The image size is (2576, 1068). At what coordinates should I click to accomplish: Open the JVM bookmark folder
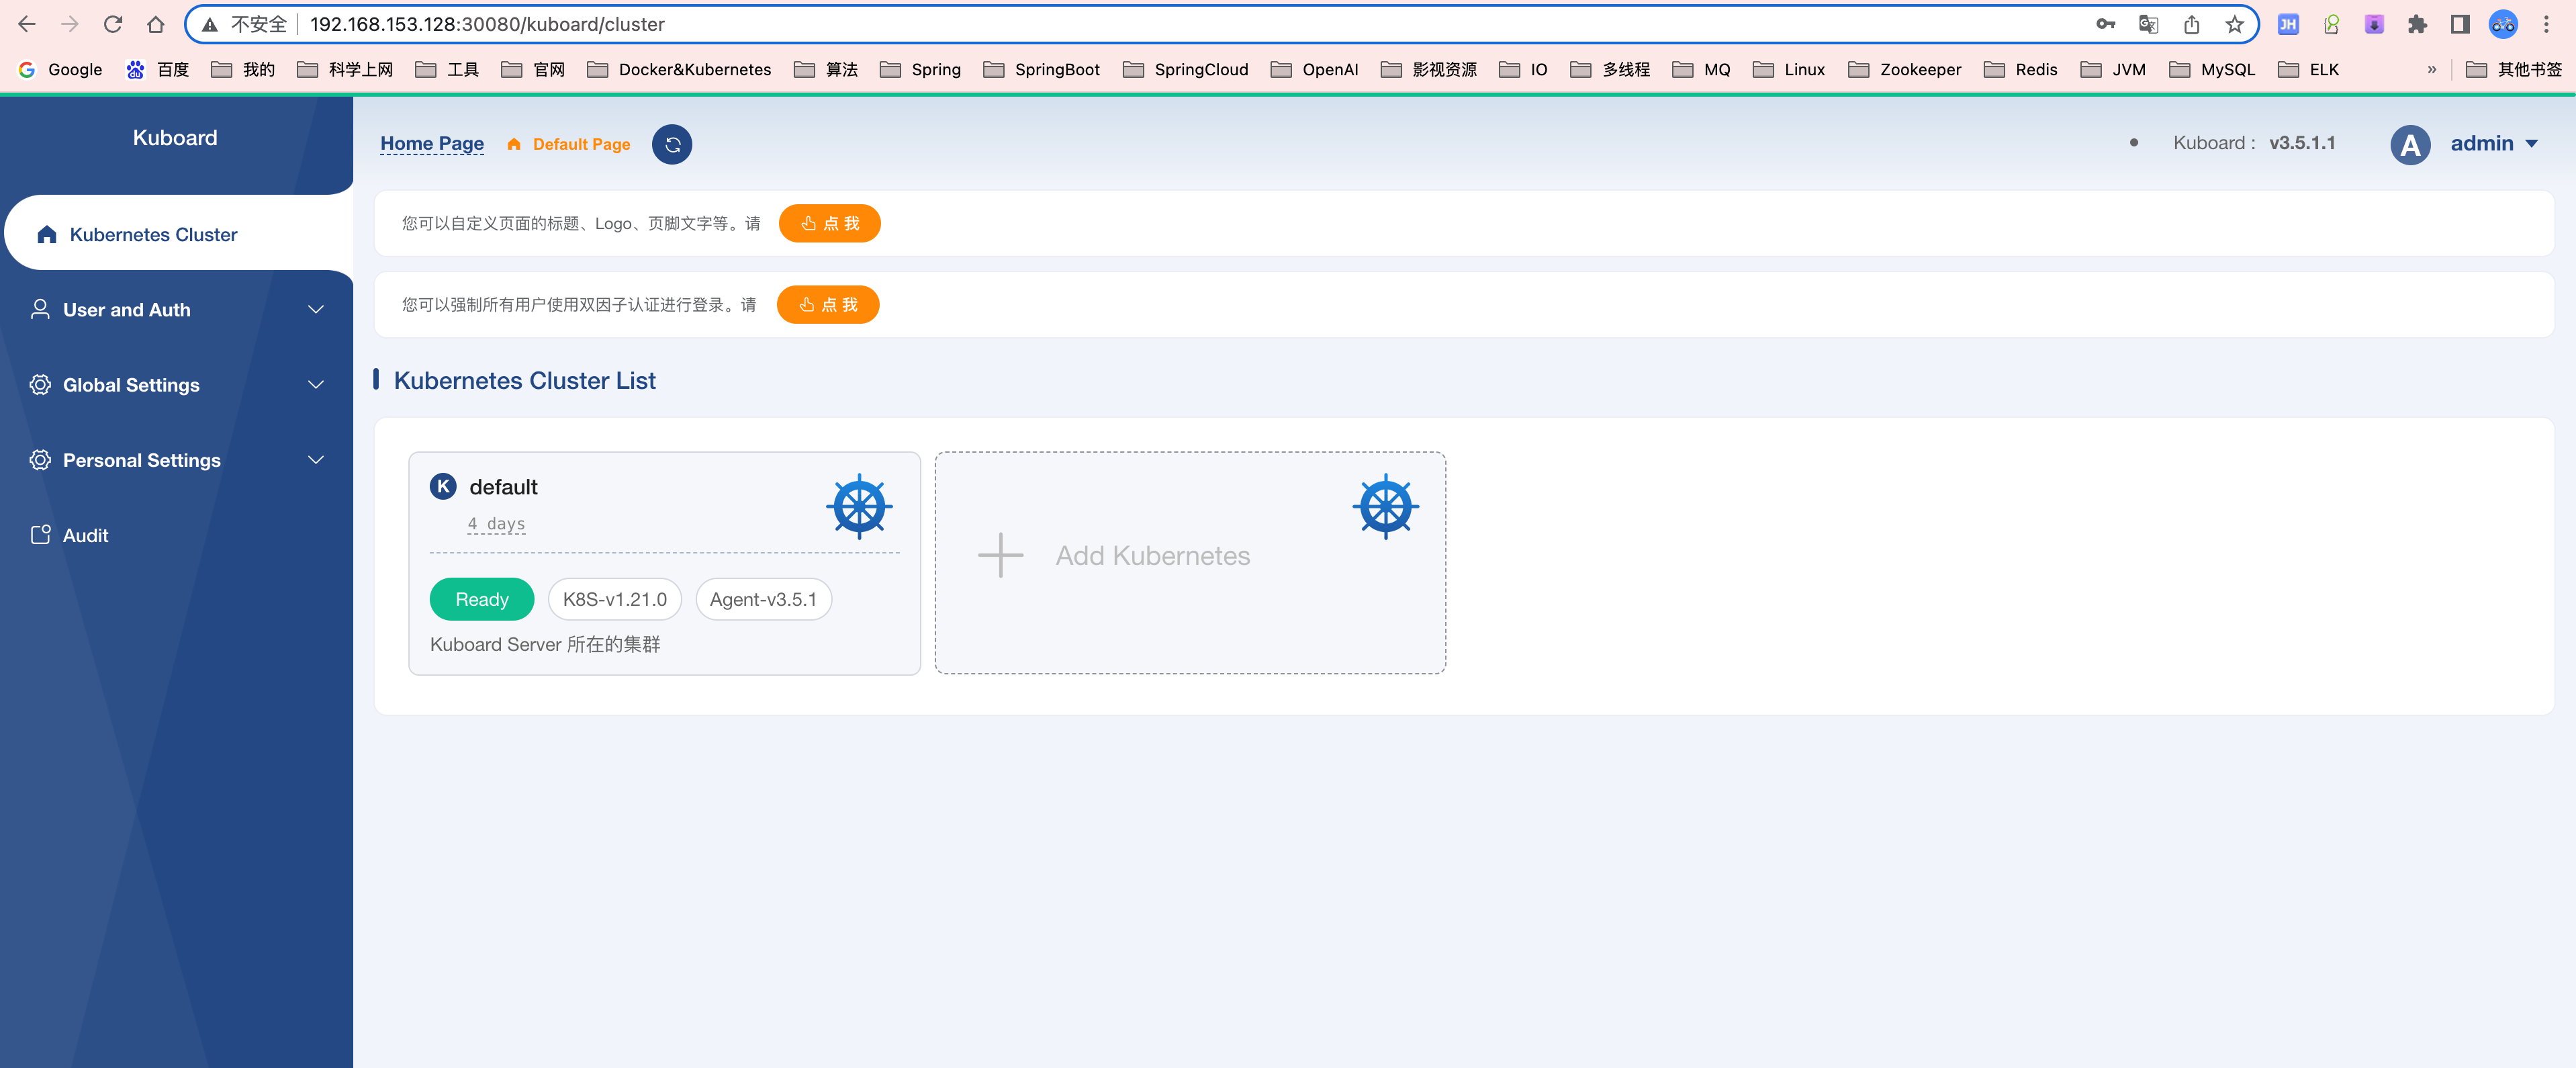(2113, 69)
